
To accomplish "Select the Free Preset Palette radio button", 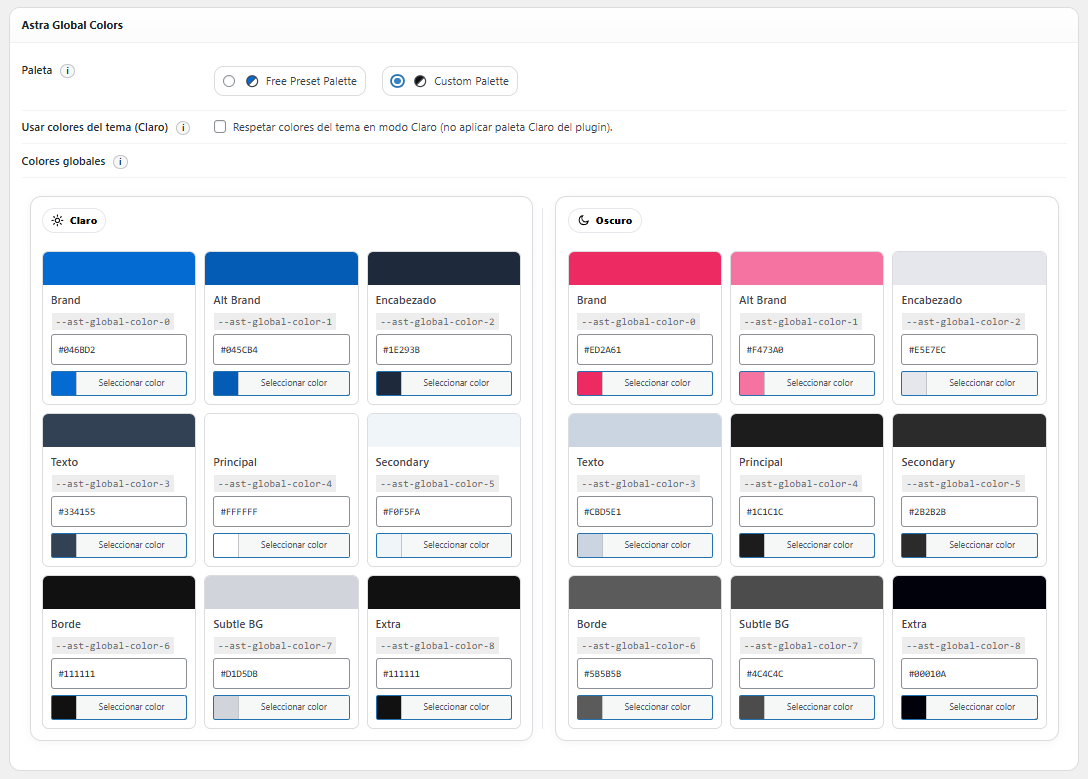I will click(229, 81).
